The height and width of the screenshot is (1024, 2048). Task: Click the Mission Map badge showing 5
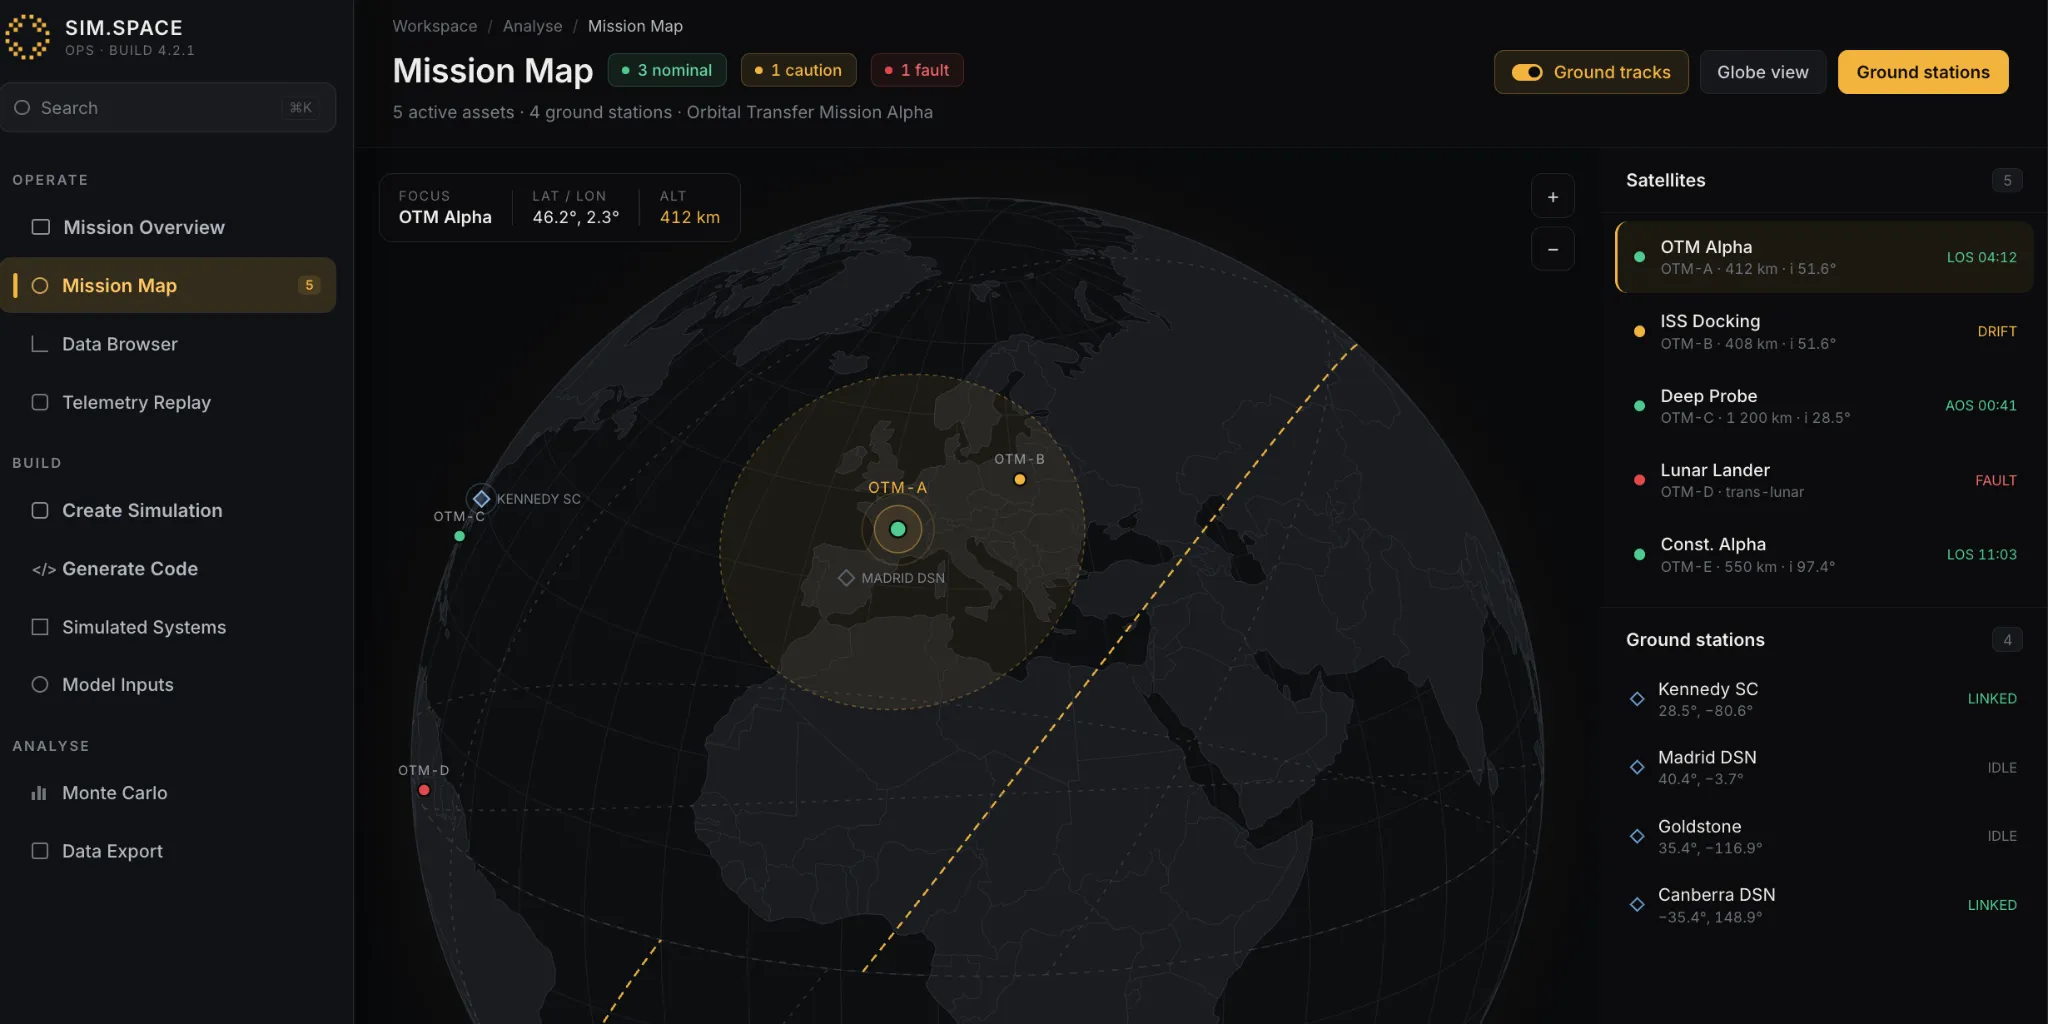point(309,285)
